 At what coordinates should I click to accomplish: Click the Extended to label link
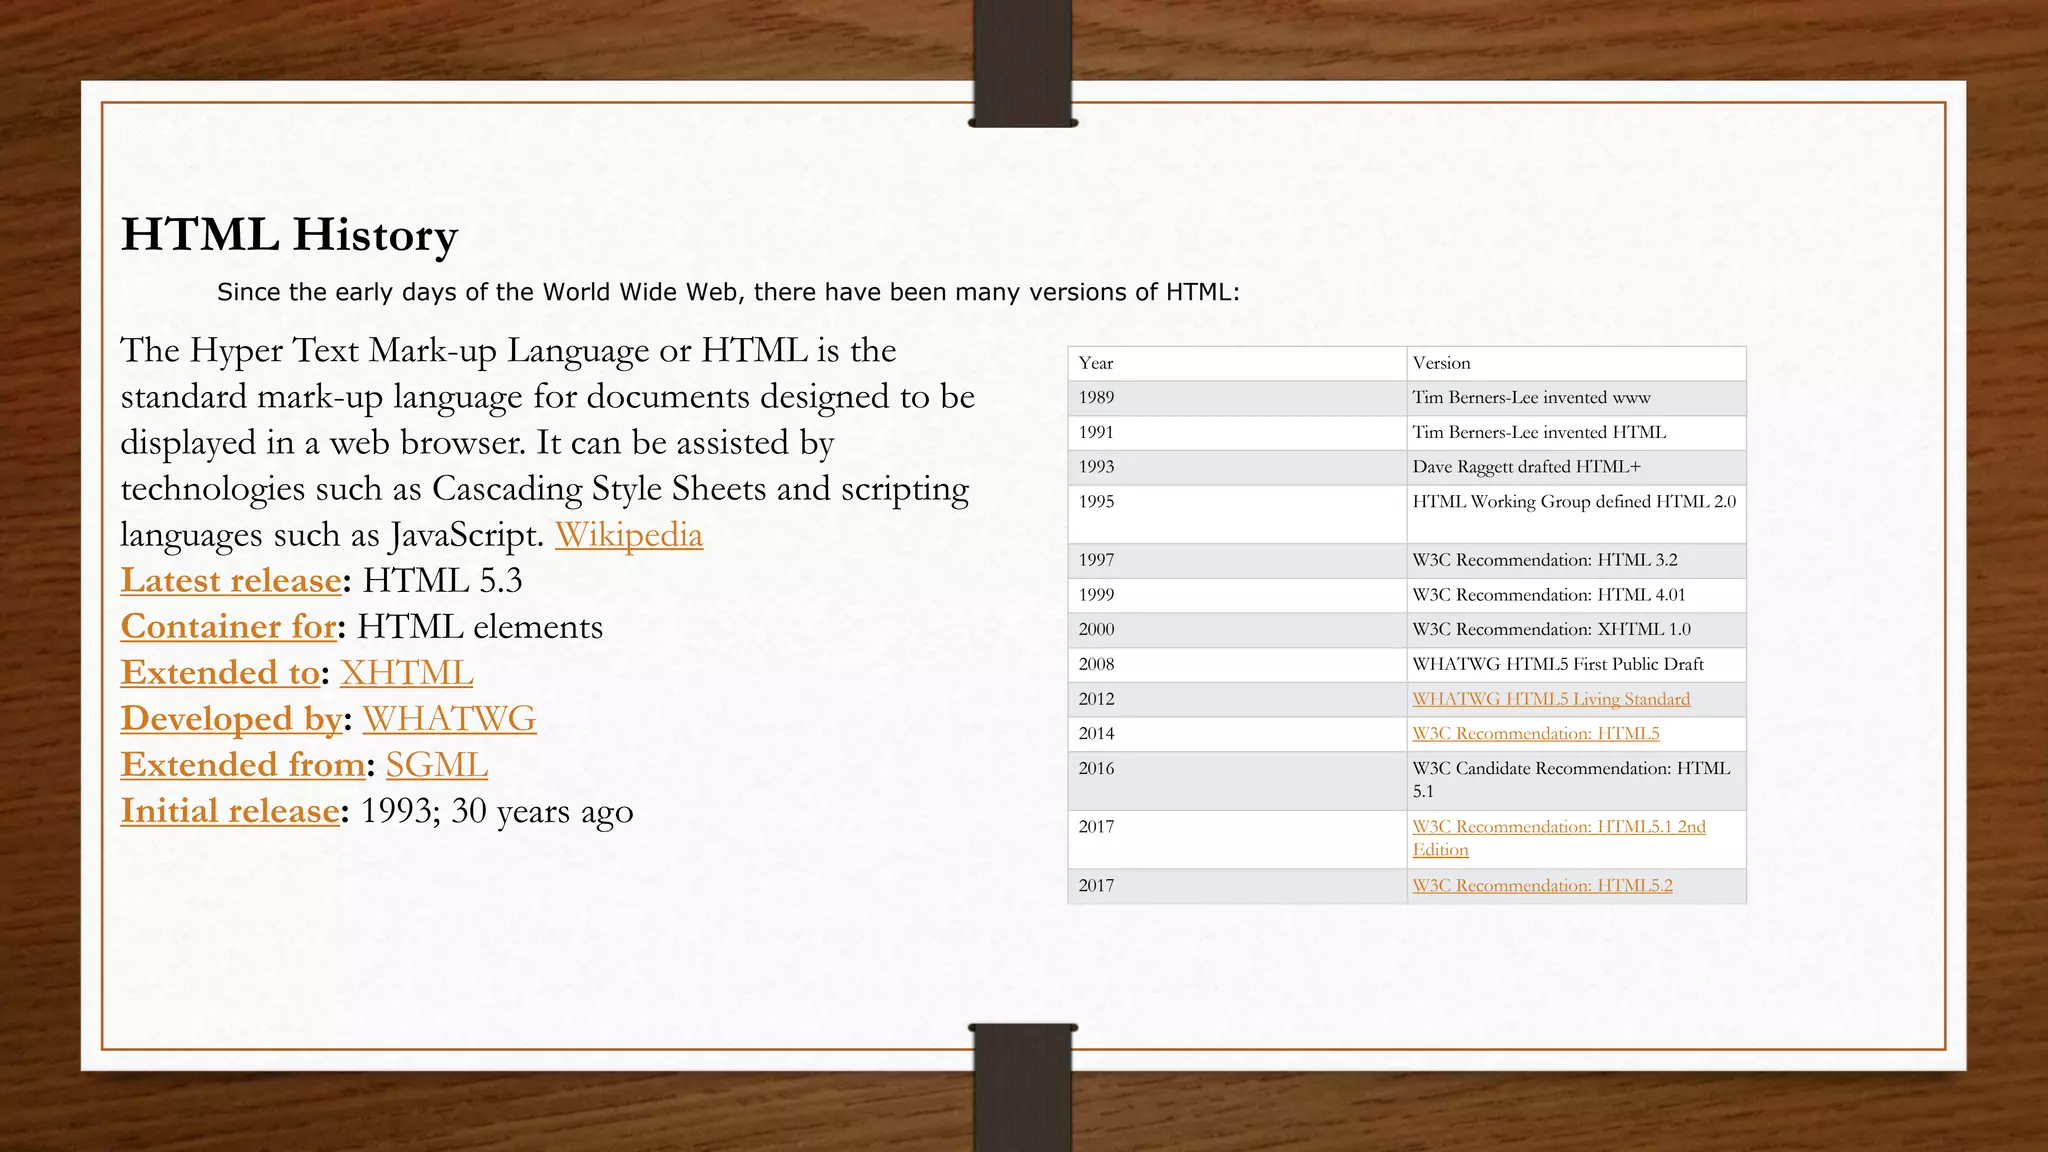click(221, 673)
